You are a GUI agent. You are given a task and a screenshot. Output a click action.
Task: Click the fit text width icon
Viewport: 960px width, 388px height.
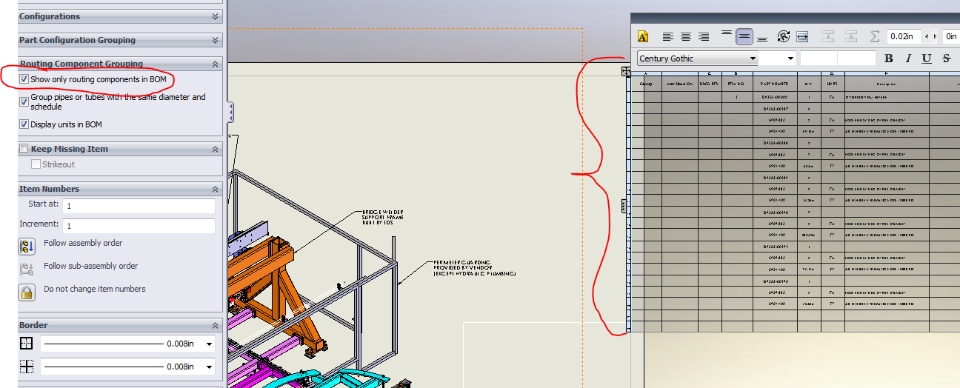tap(803, 37)
